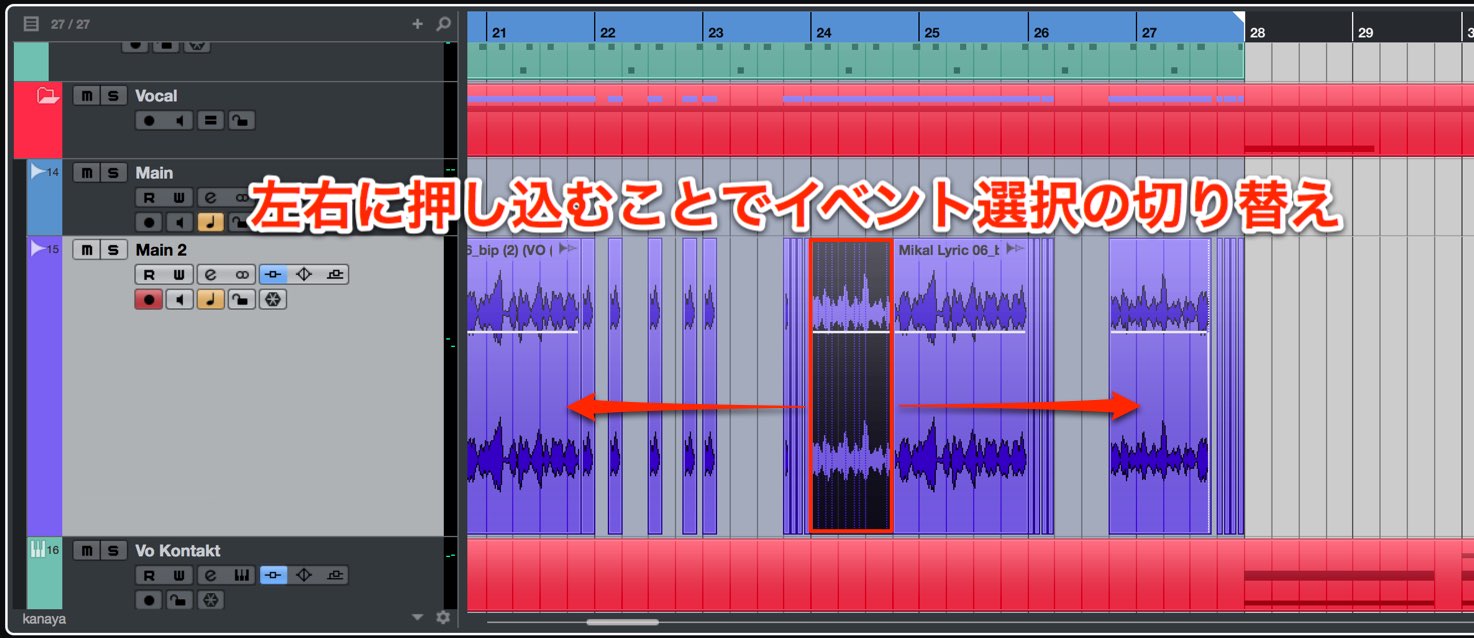1474x638 pixels.
Task: Click the kanaya label below track list
Action: click(44, 619)
